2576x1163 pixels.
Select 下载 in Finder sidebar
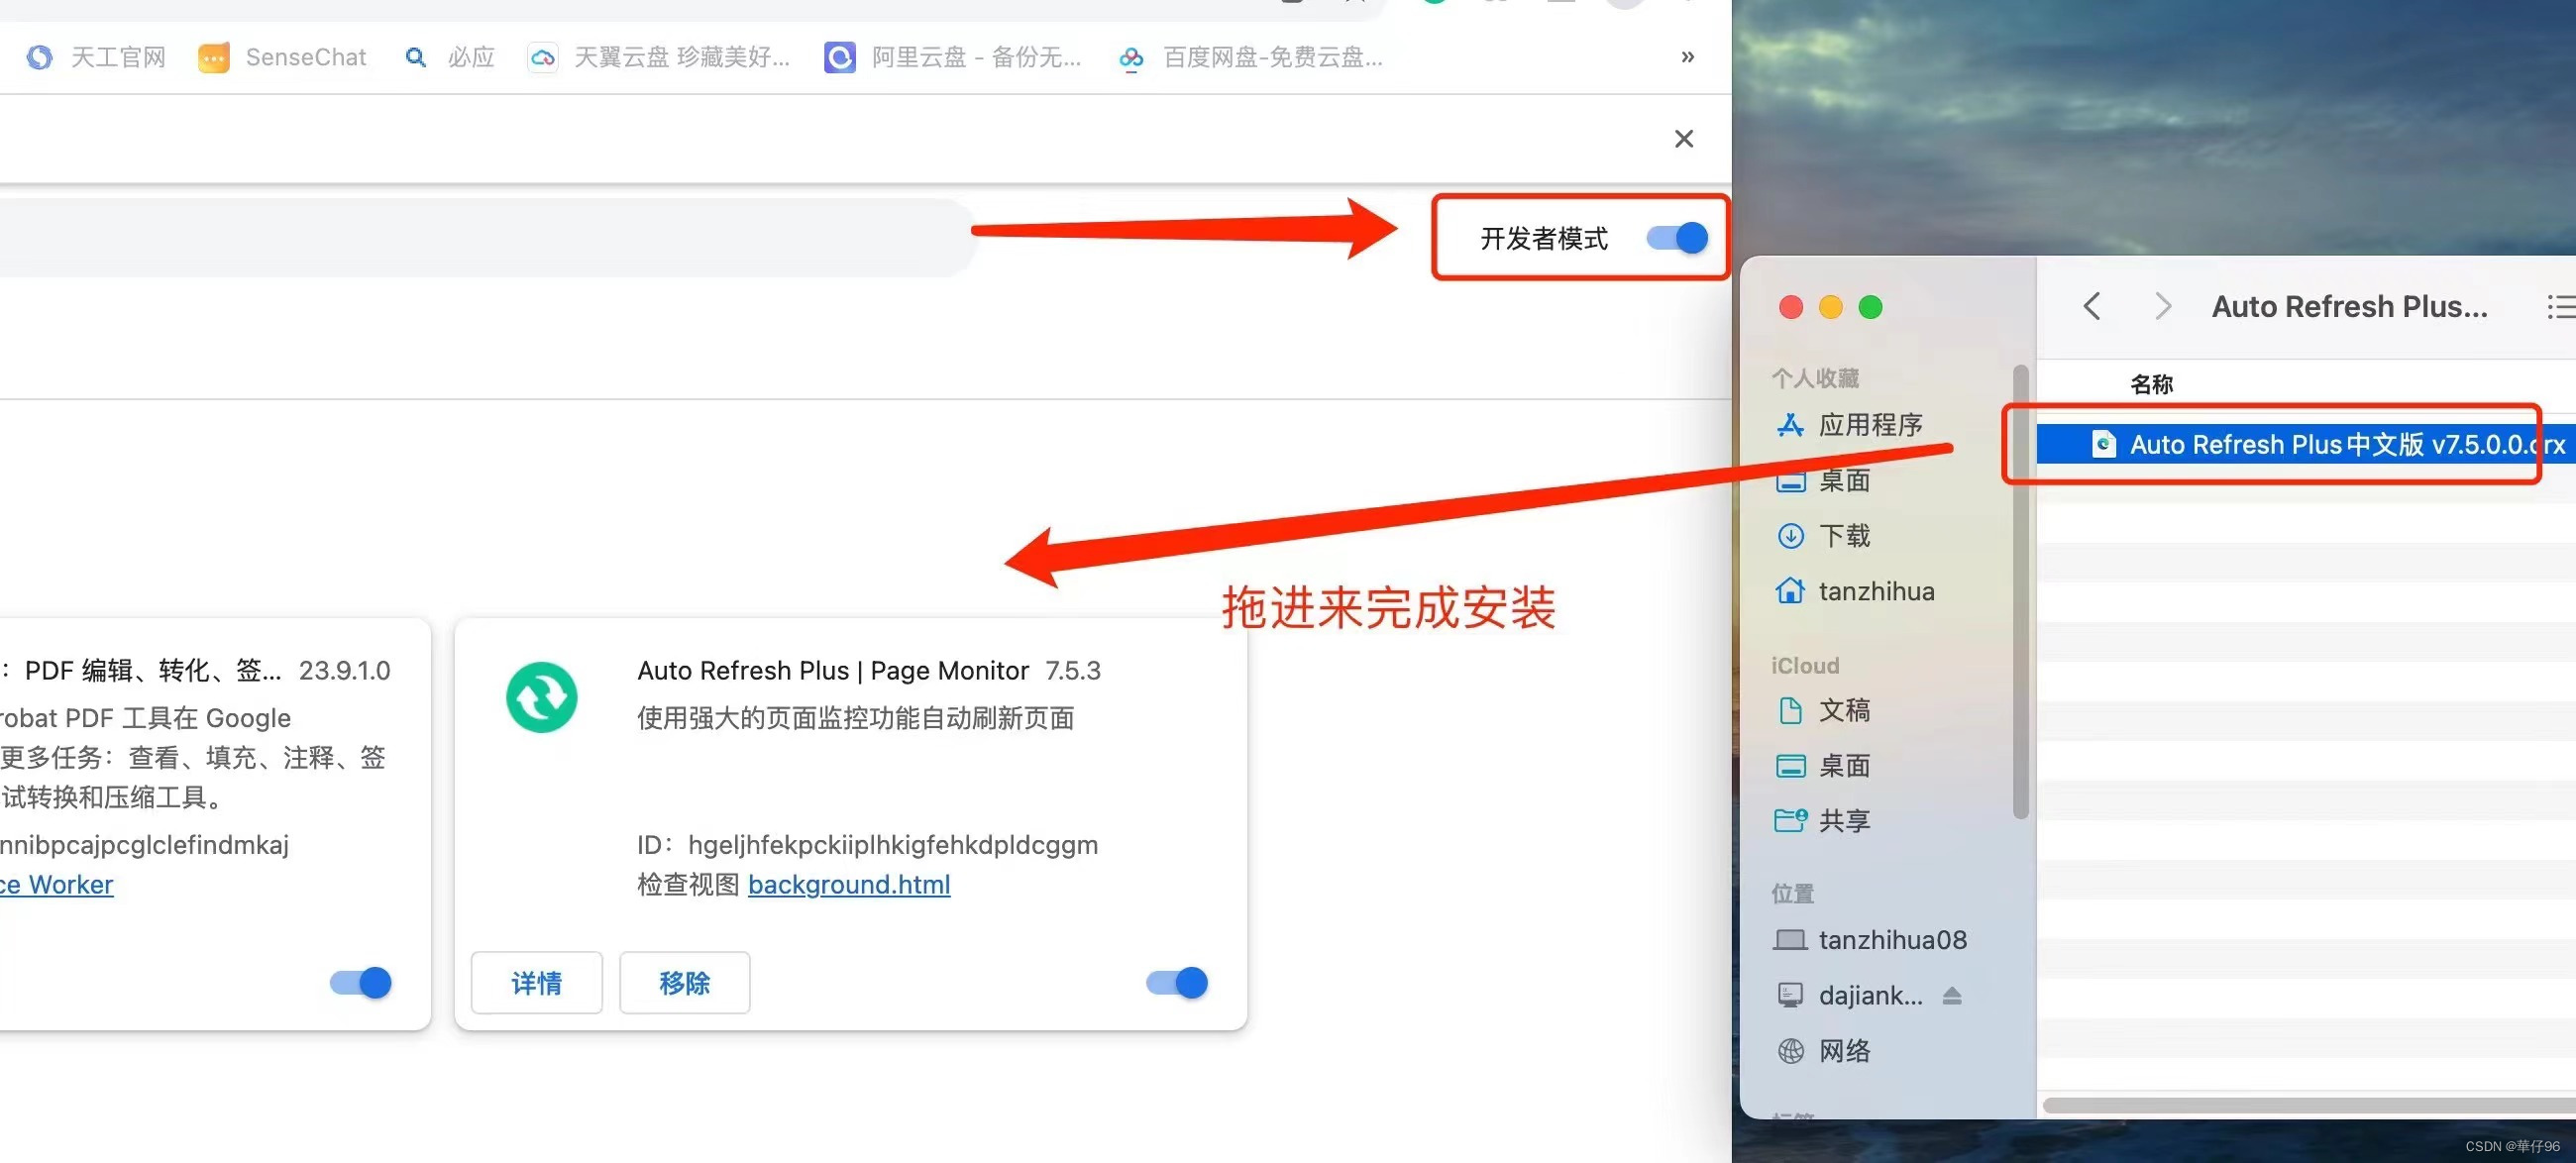[x=1843, y=536]
